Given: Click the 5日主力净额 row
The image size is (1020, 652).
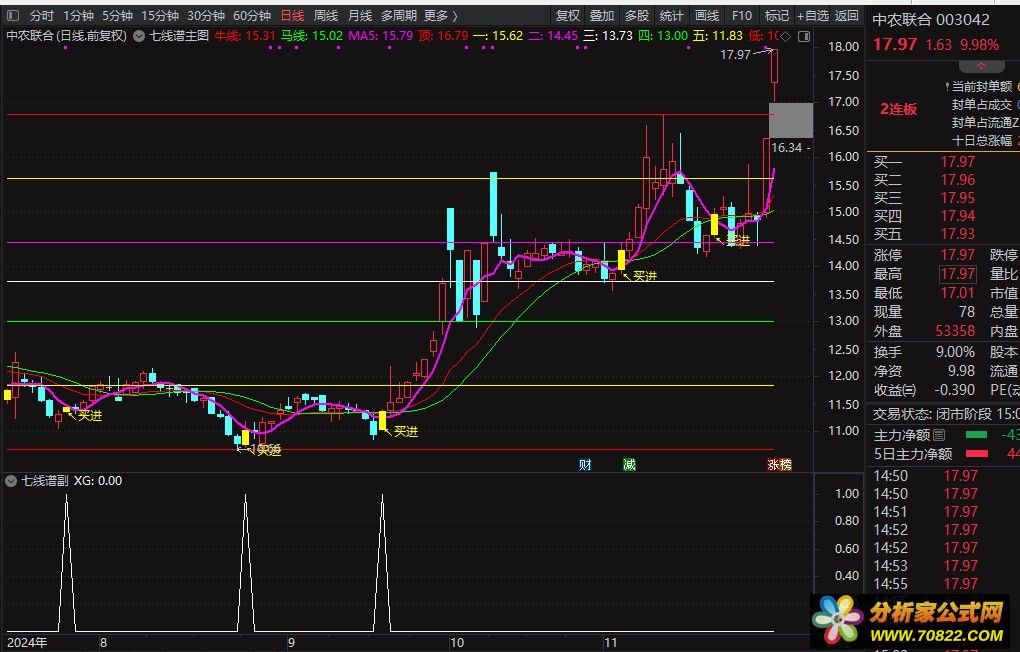Looking at the screenshot, I should [x=946, y=454].
